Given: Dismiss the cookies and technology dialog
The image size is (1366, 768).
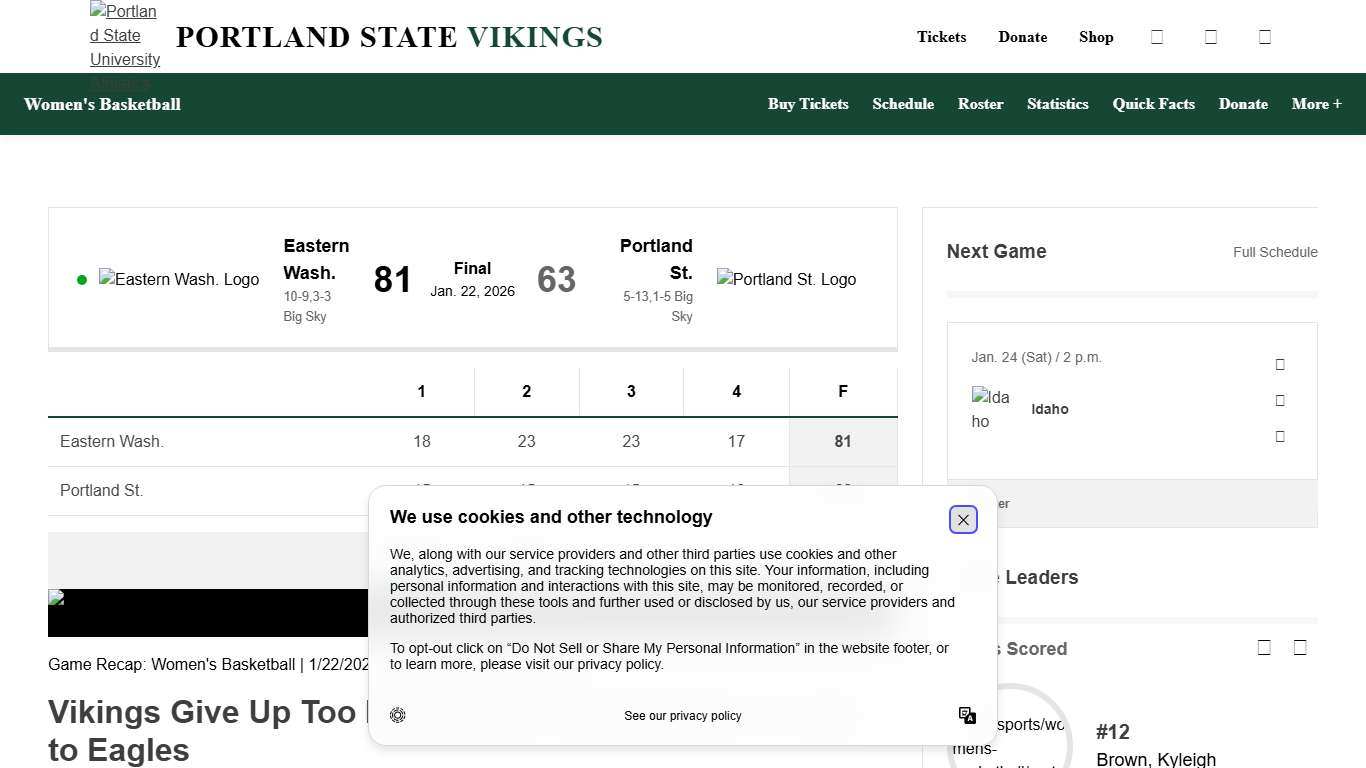Looking at the screenshot, I should [x=963, y=519].
